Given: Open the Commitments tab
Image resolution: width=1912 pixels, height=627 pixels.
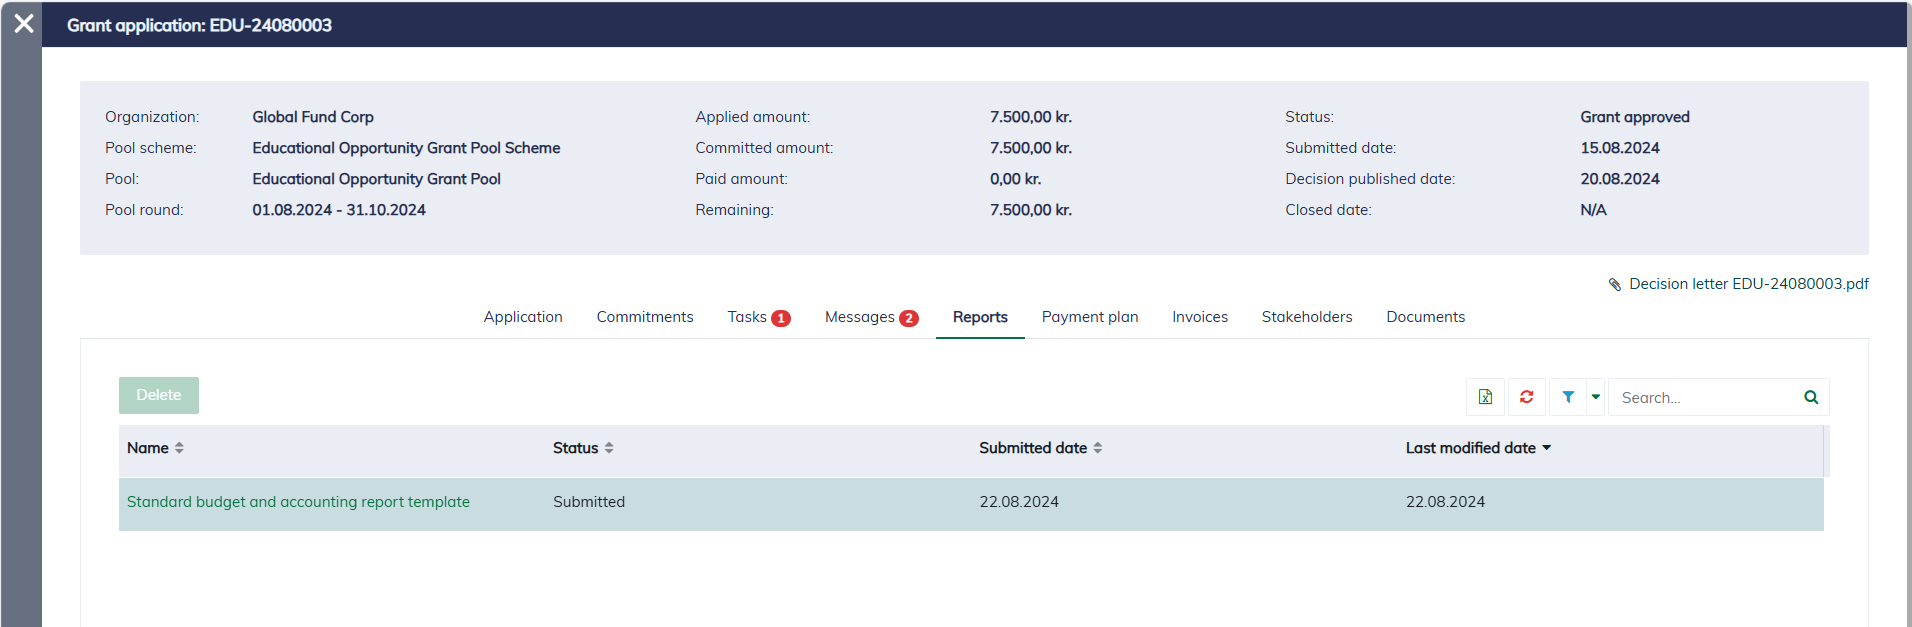Looking at the screenshot, I should [x=645, y=317].
